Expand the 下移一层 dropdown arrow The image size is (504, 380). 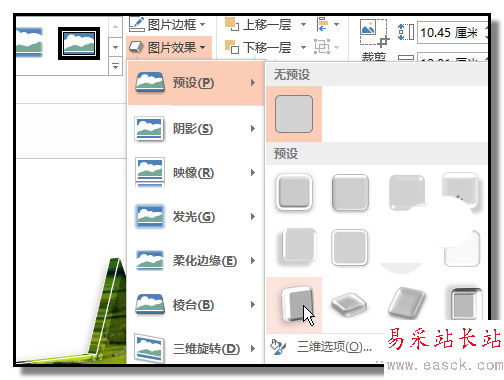(303, 47)
